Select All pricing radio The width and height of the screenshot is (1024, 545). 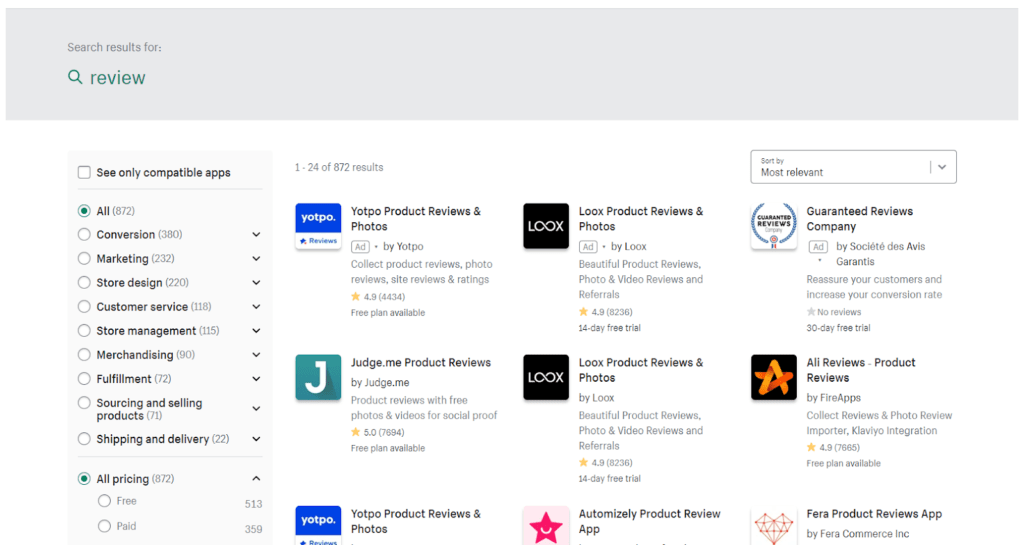click(84, 478)
